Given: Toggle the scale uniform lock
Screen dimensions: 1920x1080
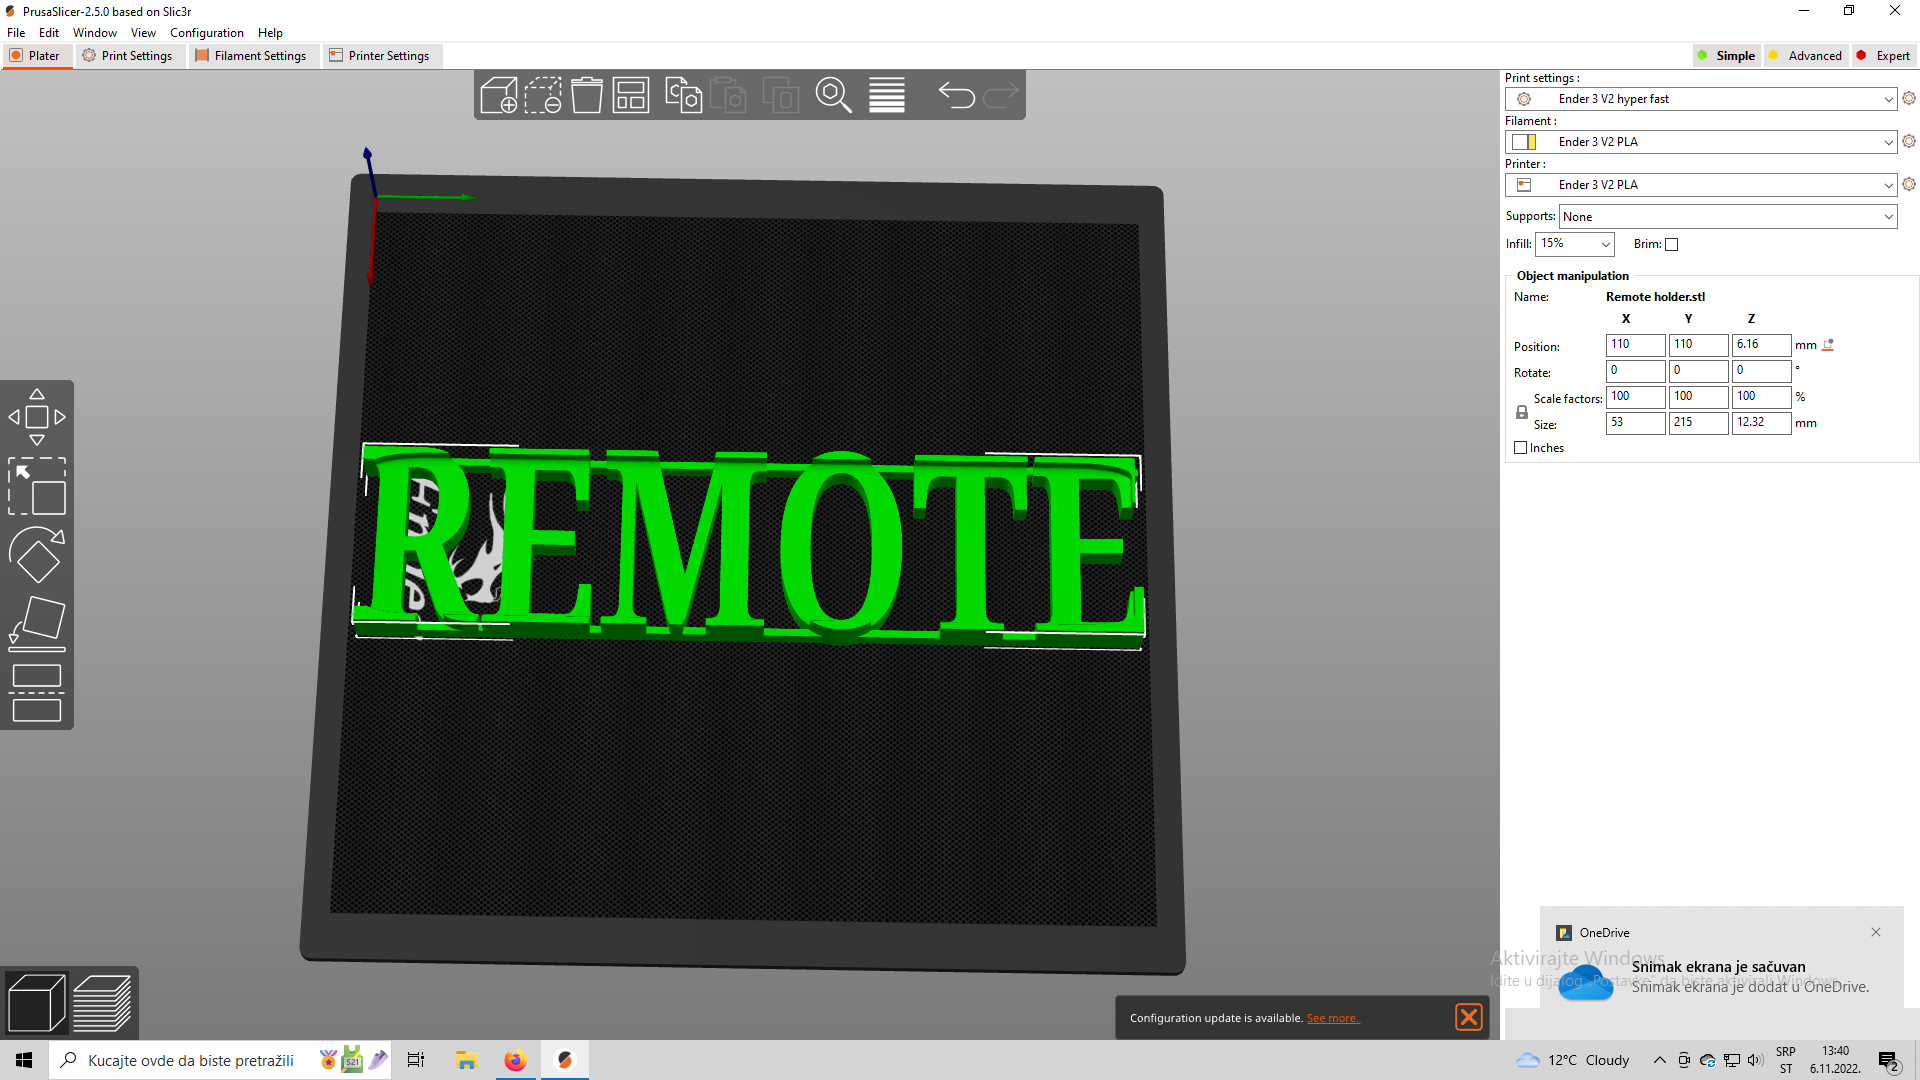Looking at the screenshot, I should (1522, 411).
